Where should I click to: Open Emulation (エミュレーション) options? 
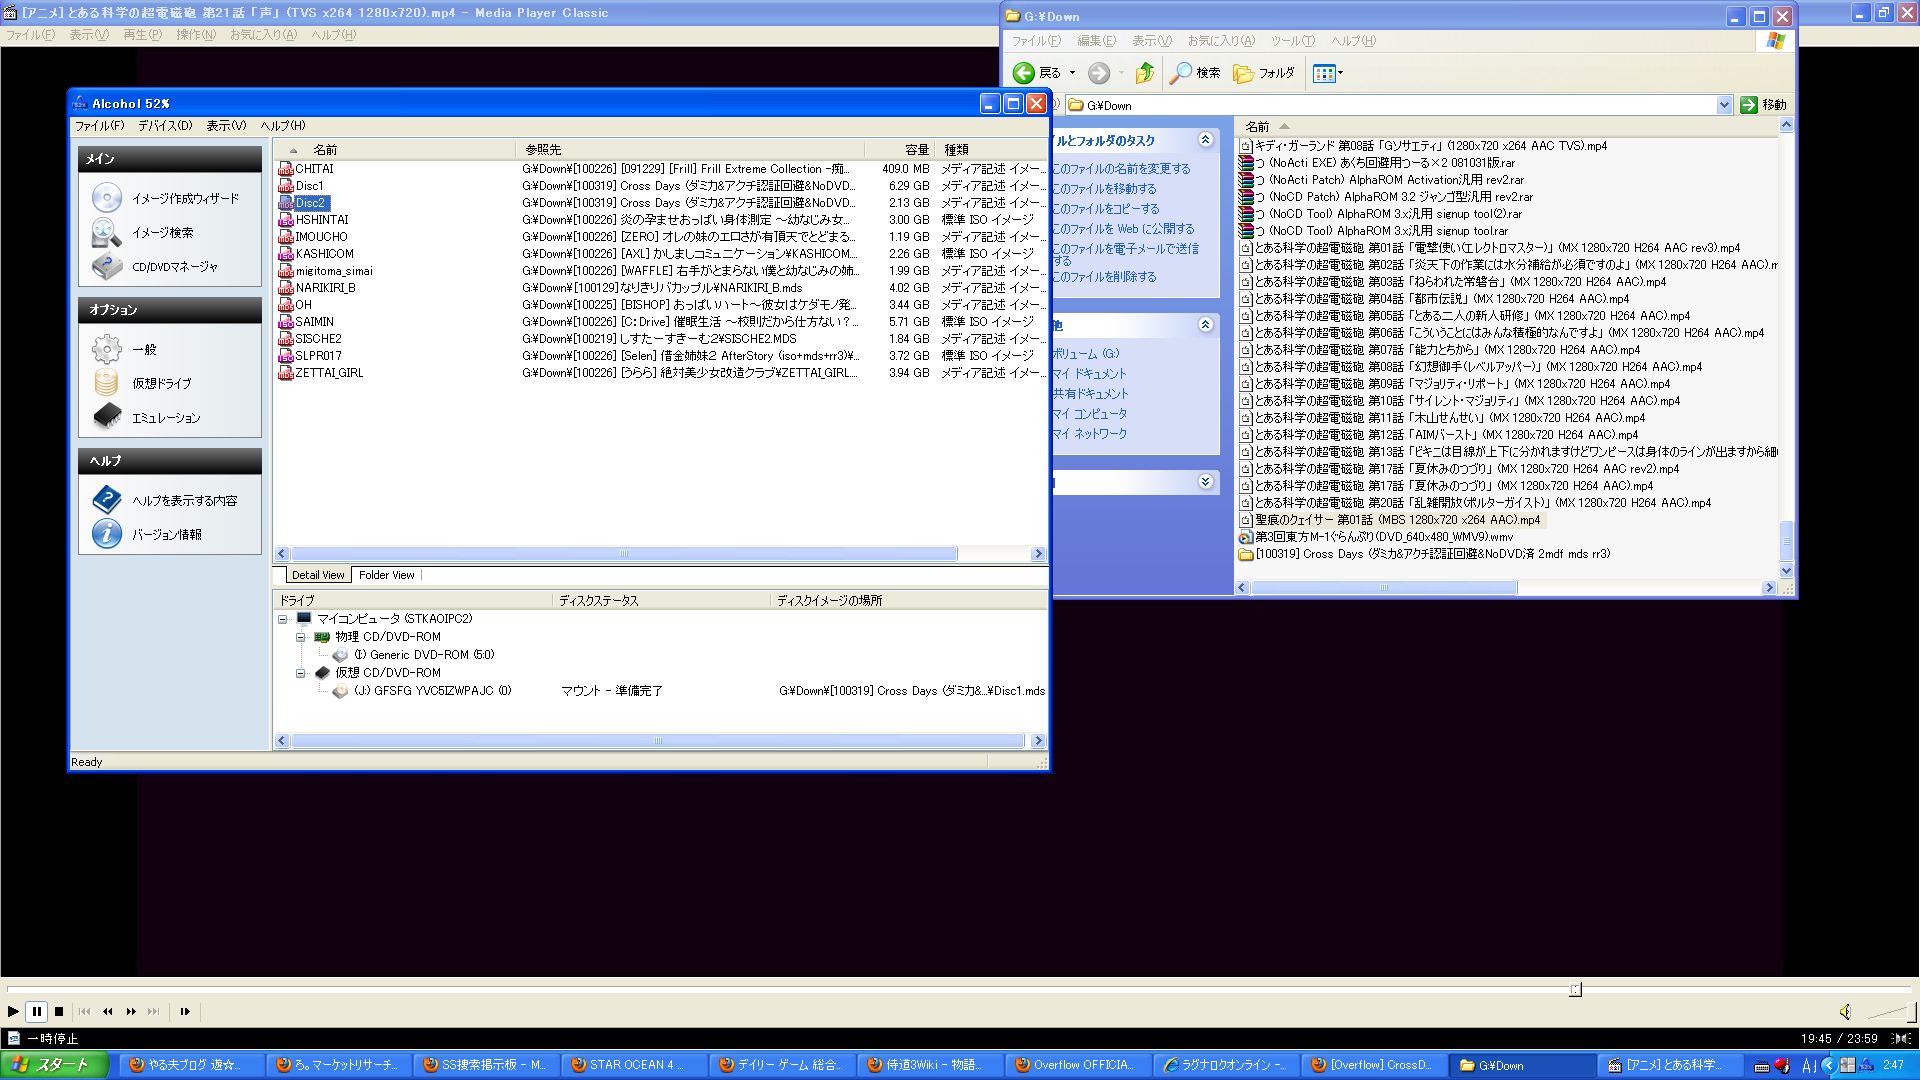tap(147, 417)
